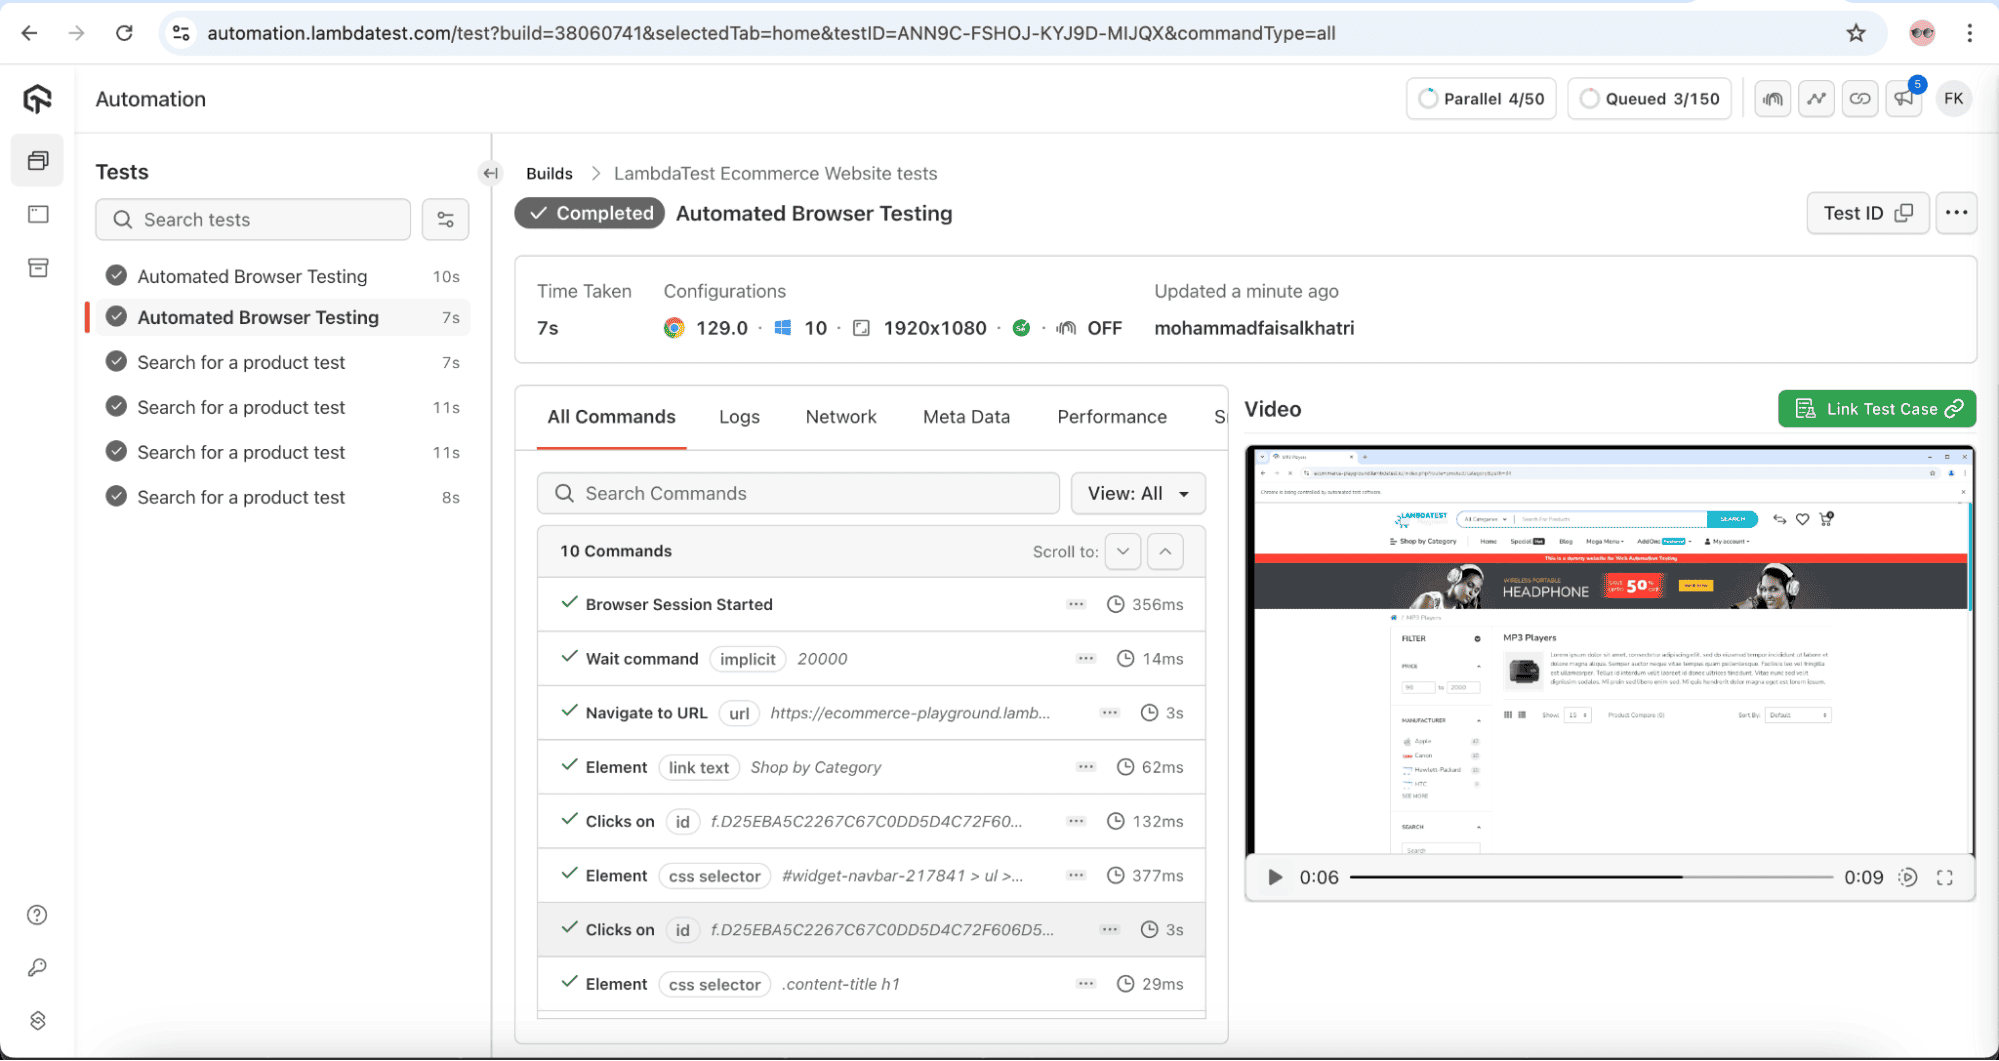Open the View: All dropdown
The width and height of the screenshot is (1999, 1061).
pos(1137,494)
